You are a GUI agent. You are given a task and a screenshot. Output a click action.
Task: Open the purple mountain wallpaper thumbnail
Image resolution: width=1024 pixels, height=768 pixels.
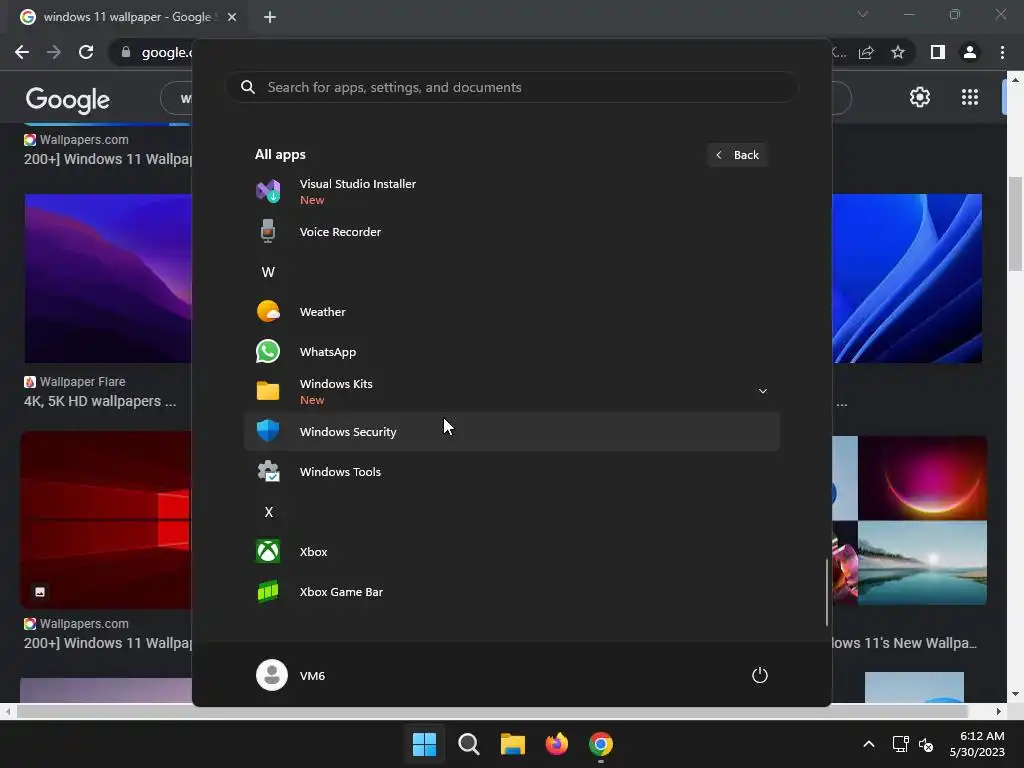click(x=108, y=278)
